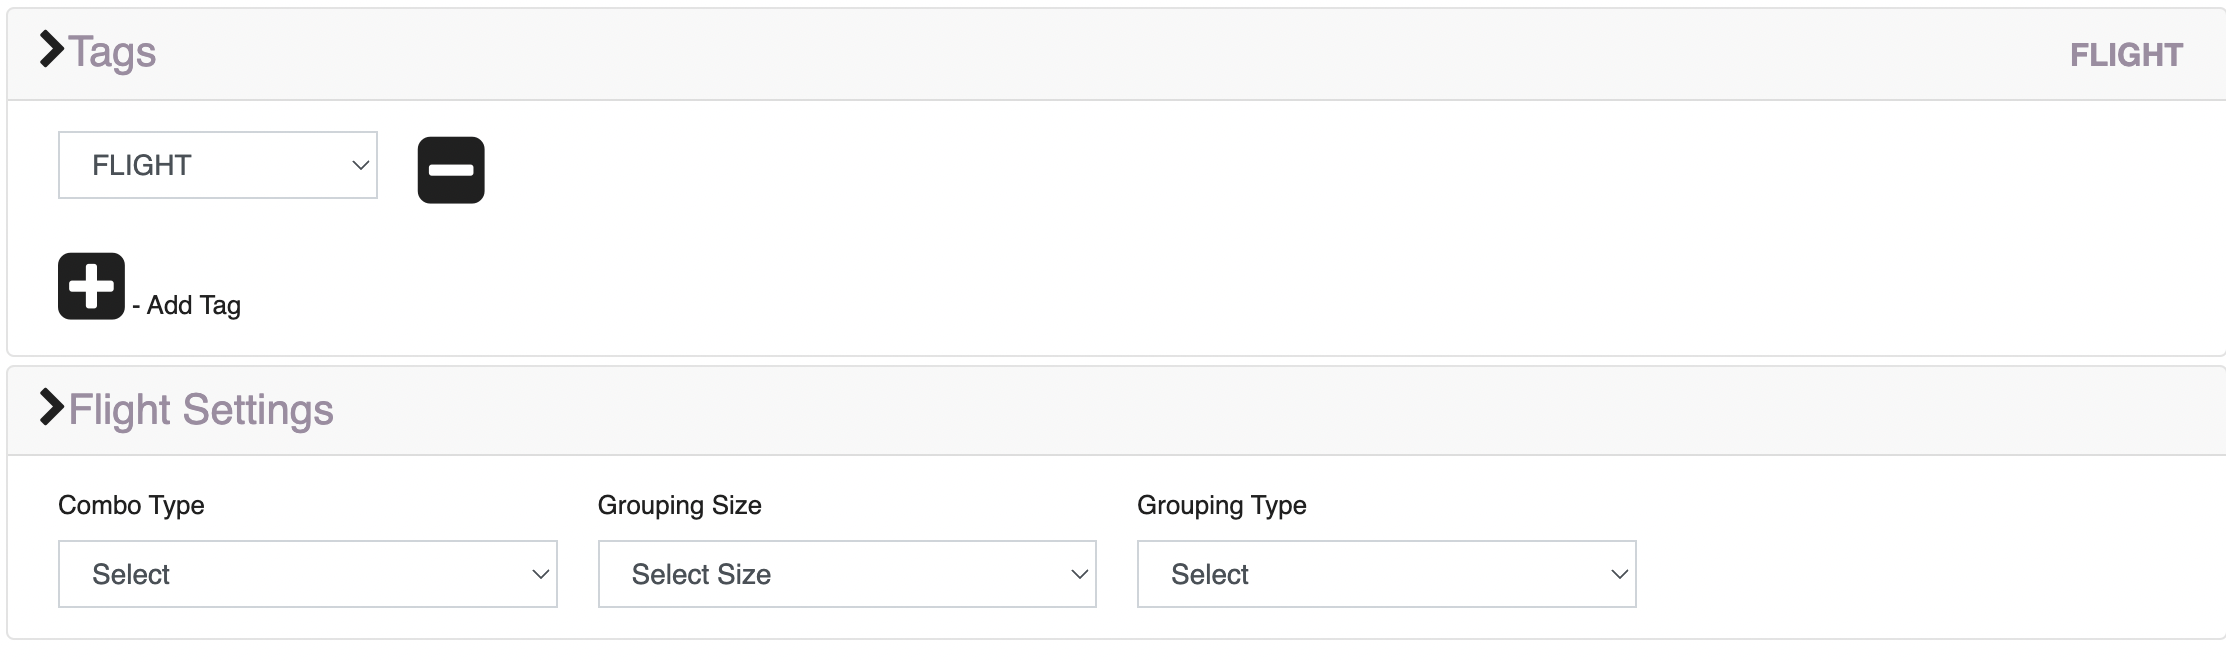2226x662 pixels.
Task: Click the minus icon to remove FLIGHT tag
Action: [451, 170]
